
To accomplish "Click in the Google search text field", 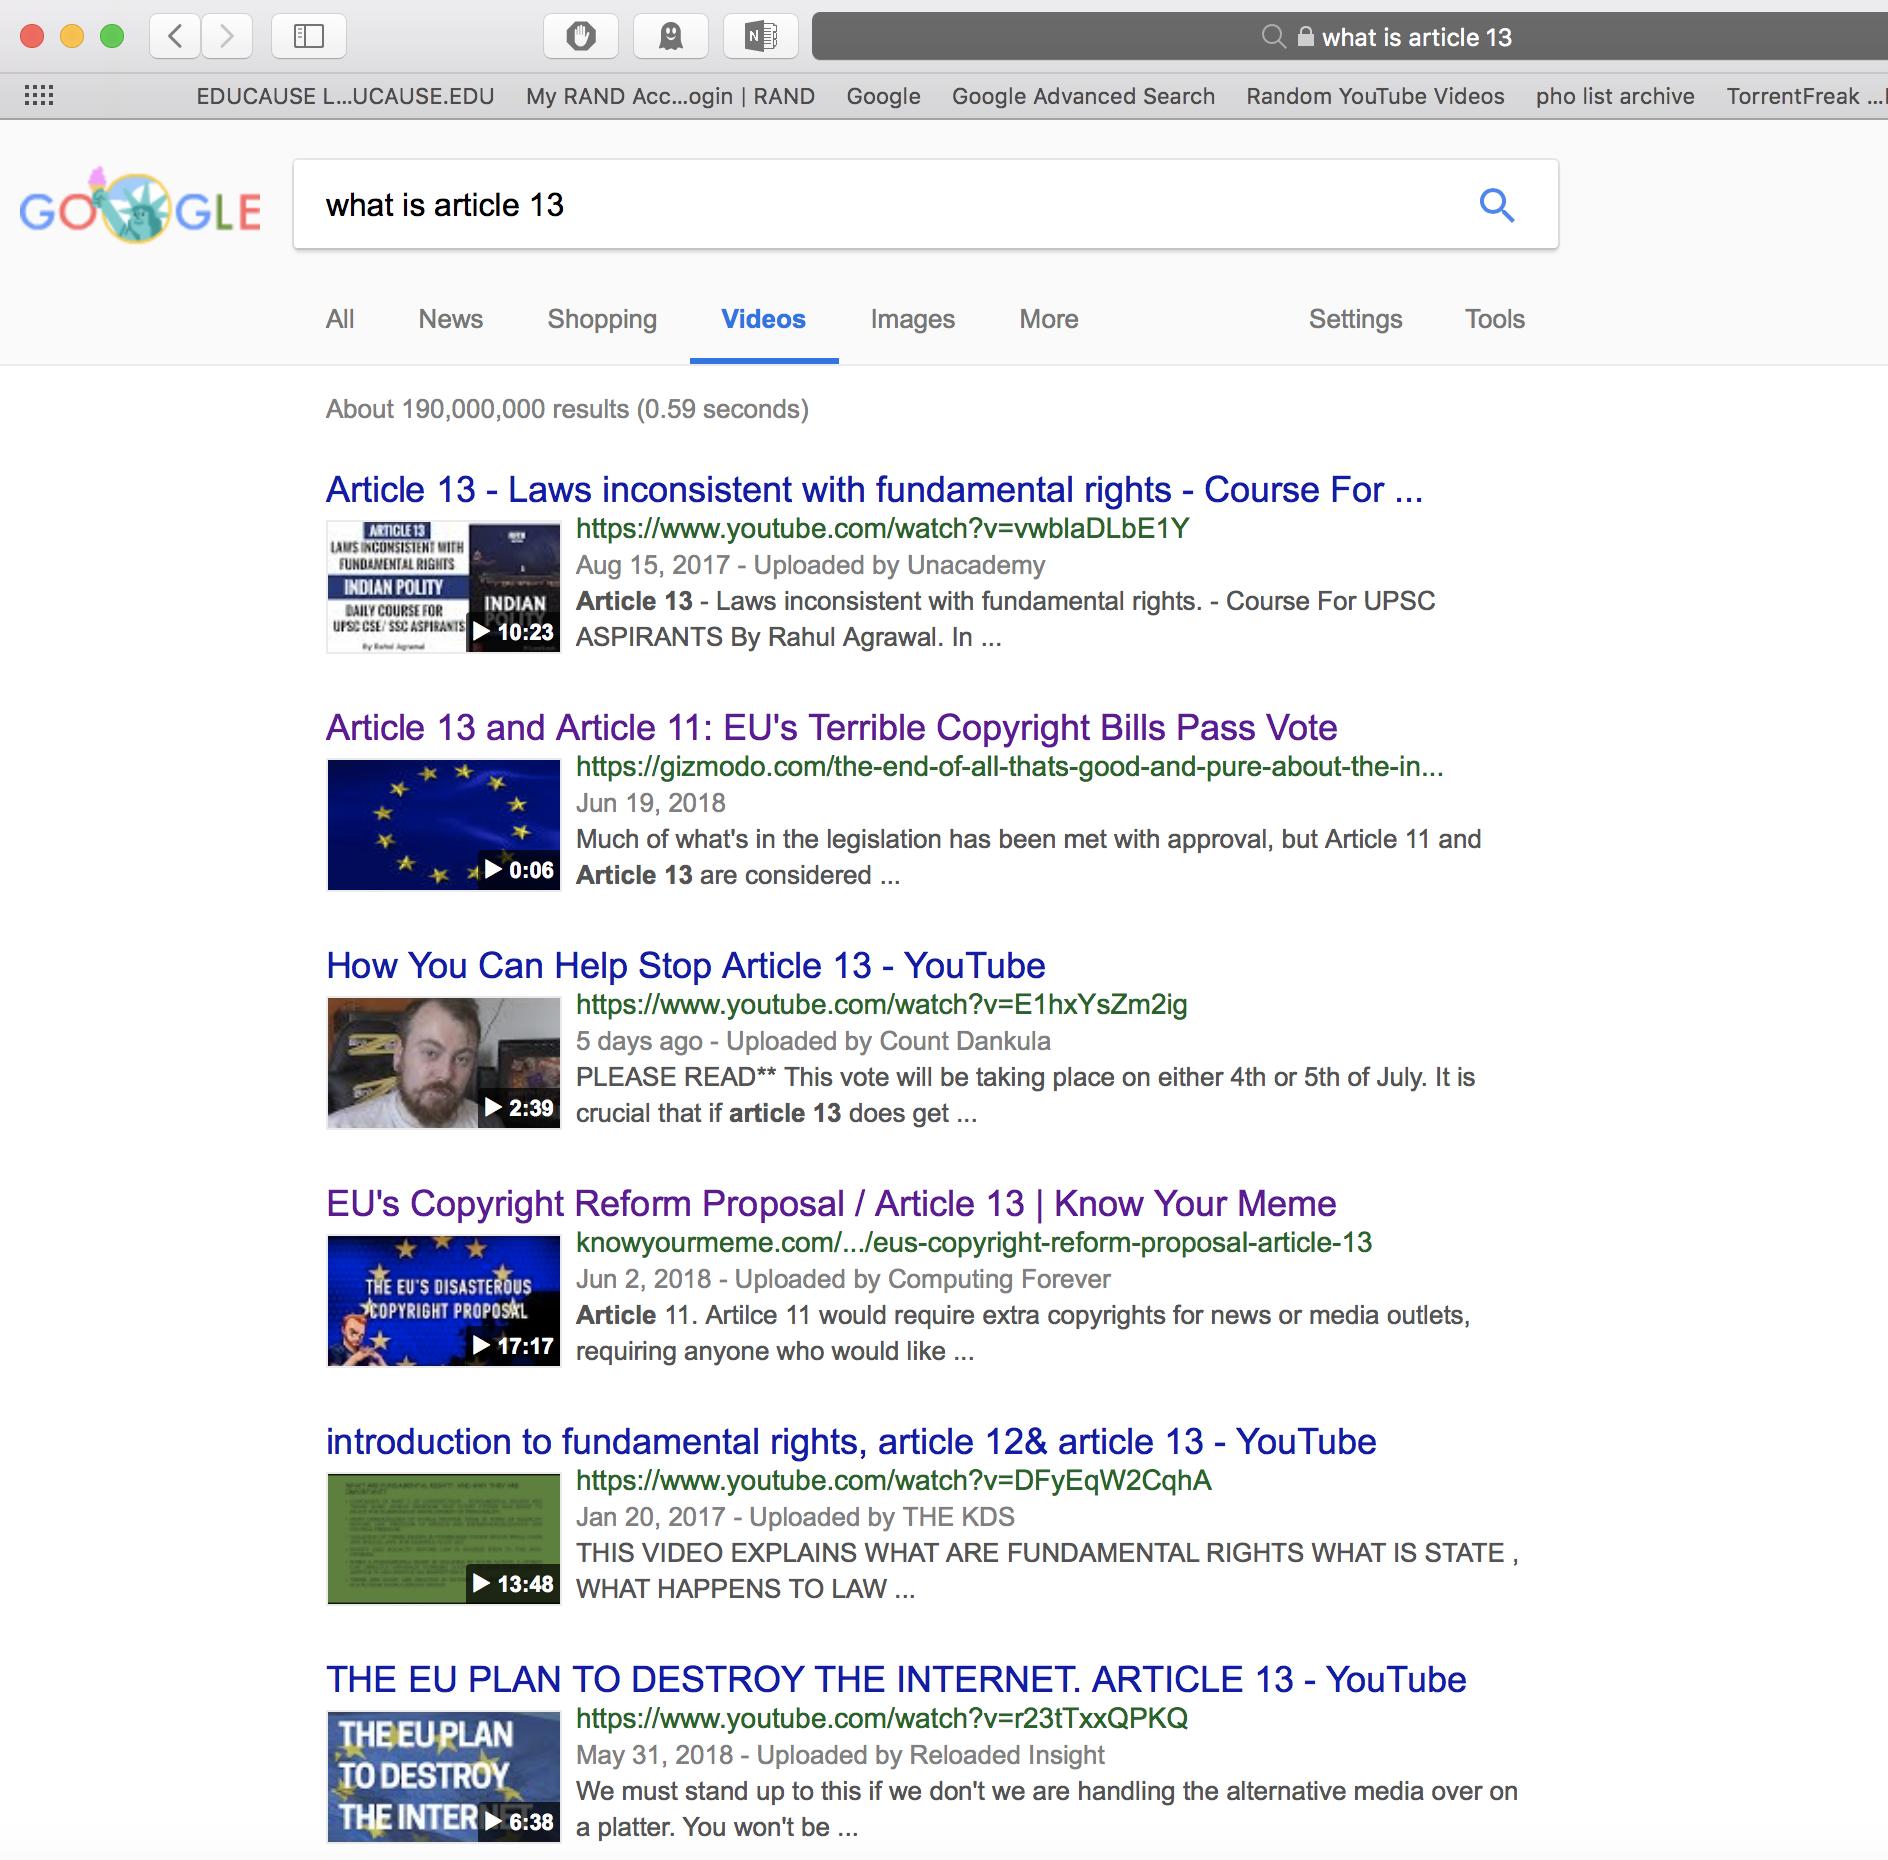I will point(880,205).
